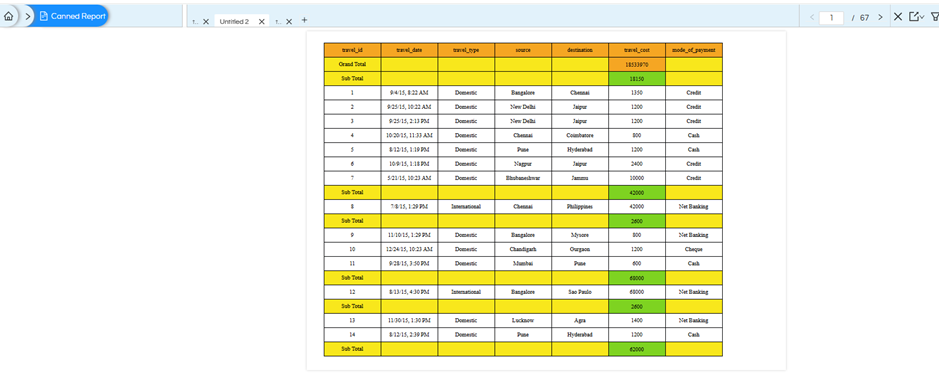Open the export options dropdown
Image resolution: width=939 pixels, height=386 pixels.
(x=916, y=17)
